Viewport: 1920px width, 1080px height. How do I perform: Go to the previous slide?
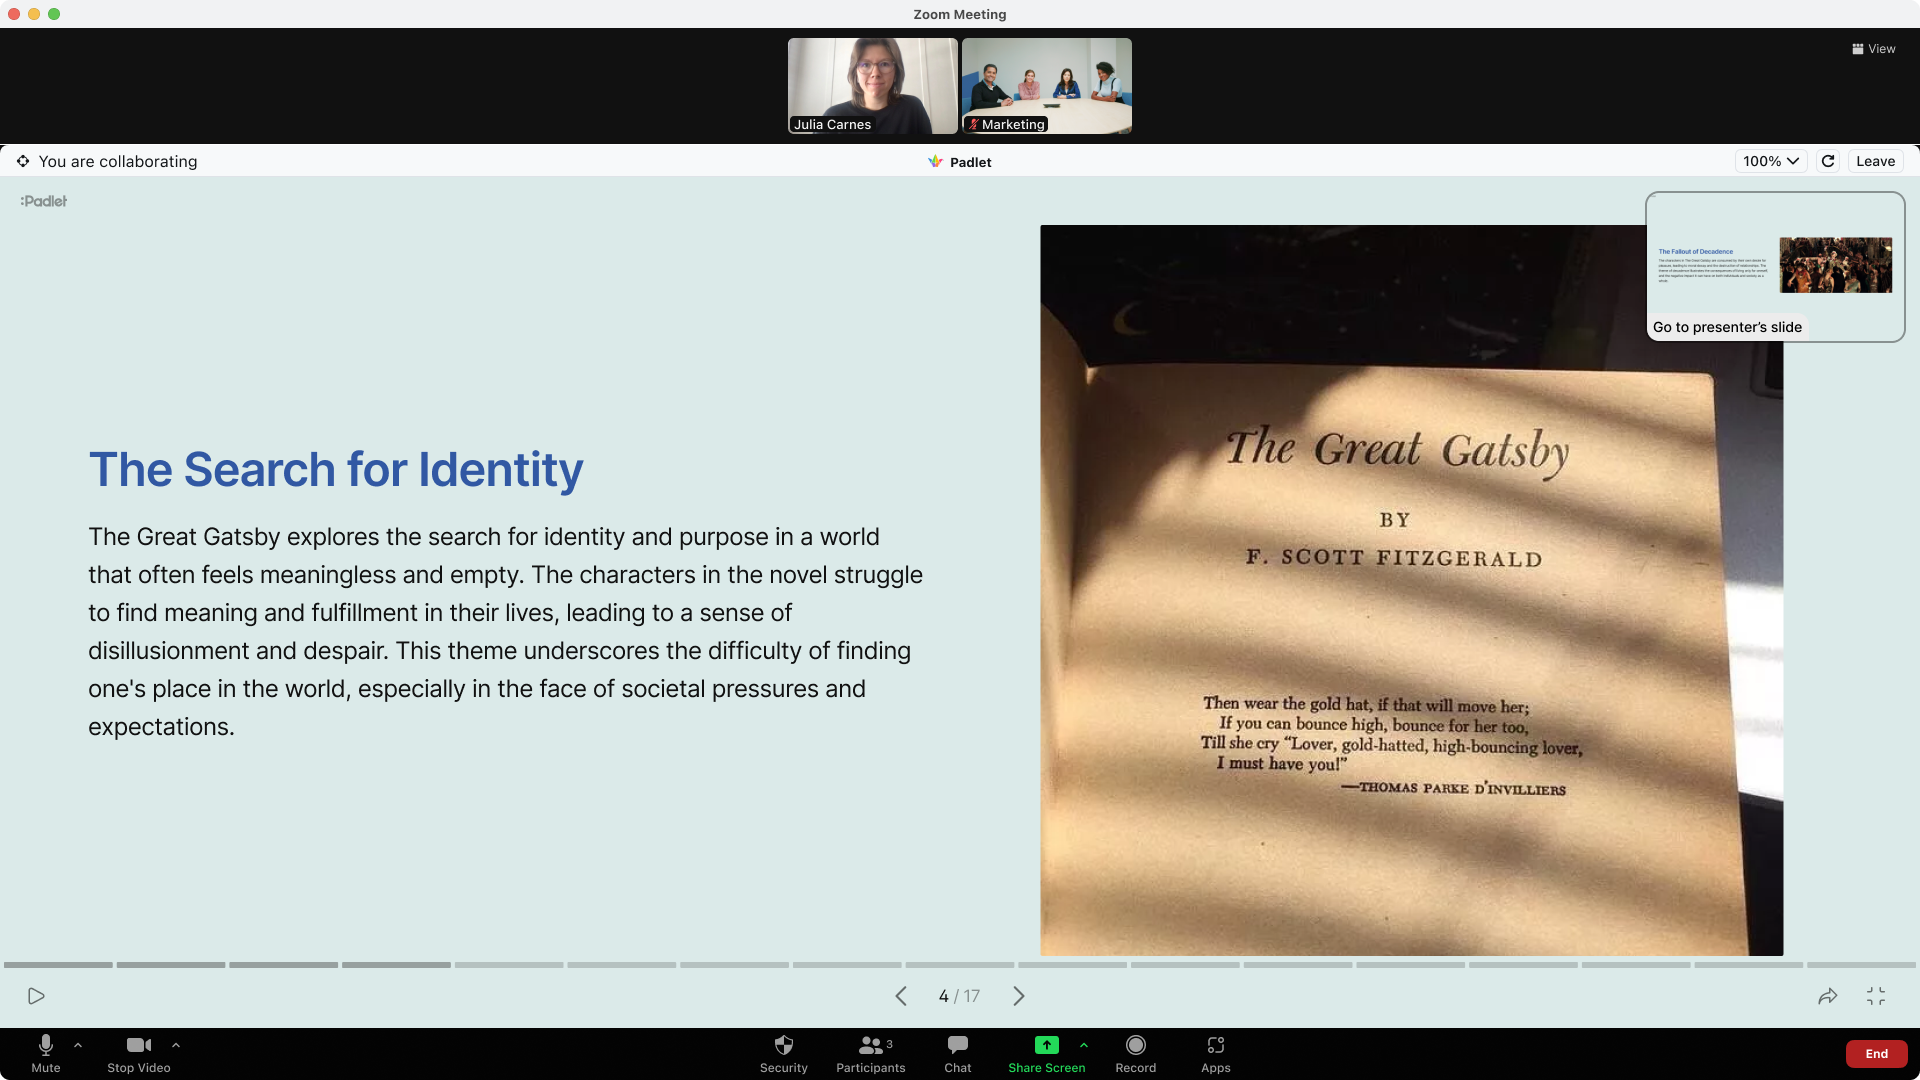click(901, 996)
